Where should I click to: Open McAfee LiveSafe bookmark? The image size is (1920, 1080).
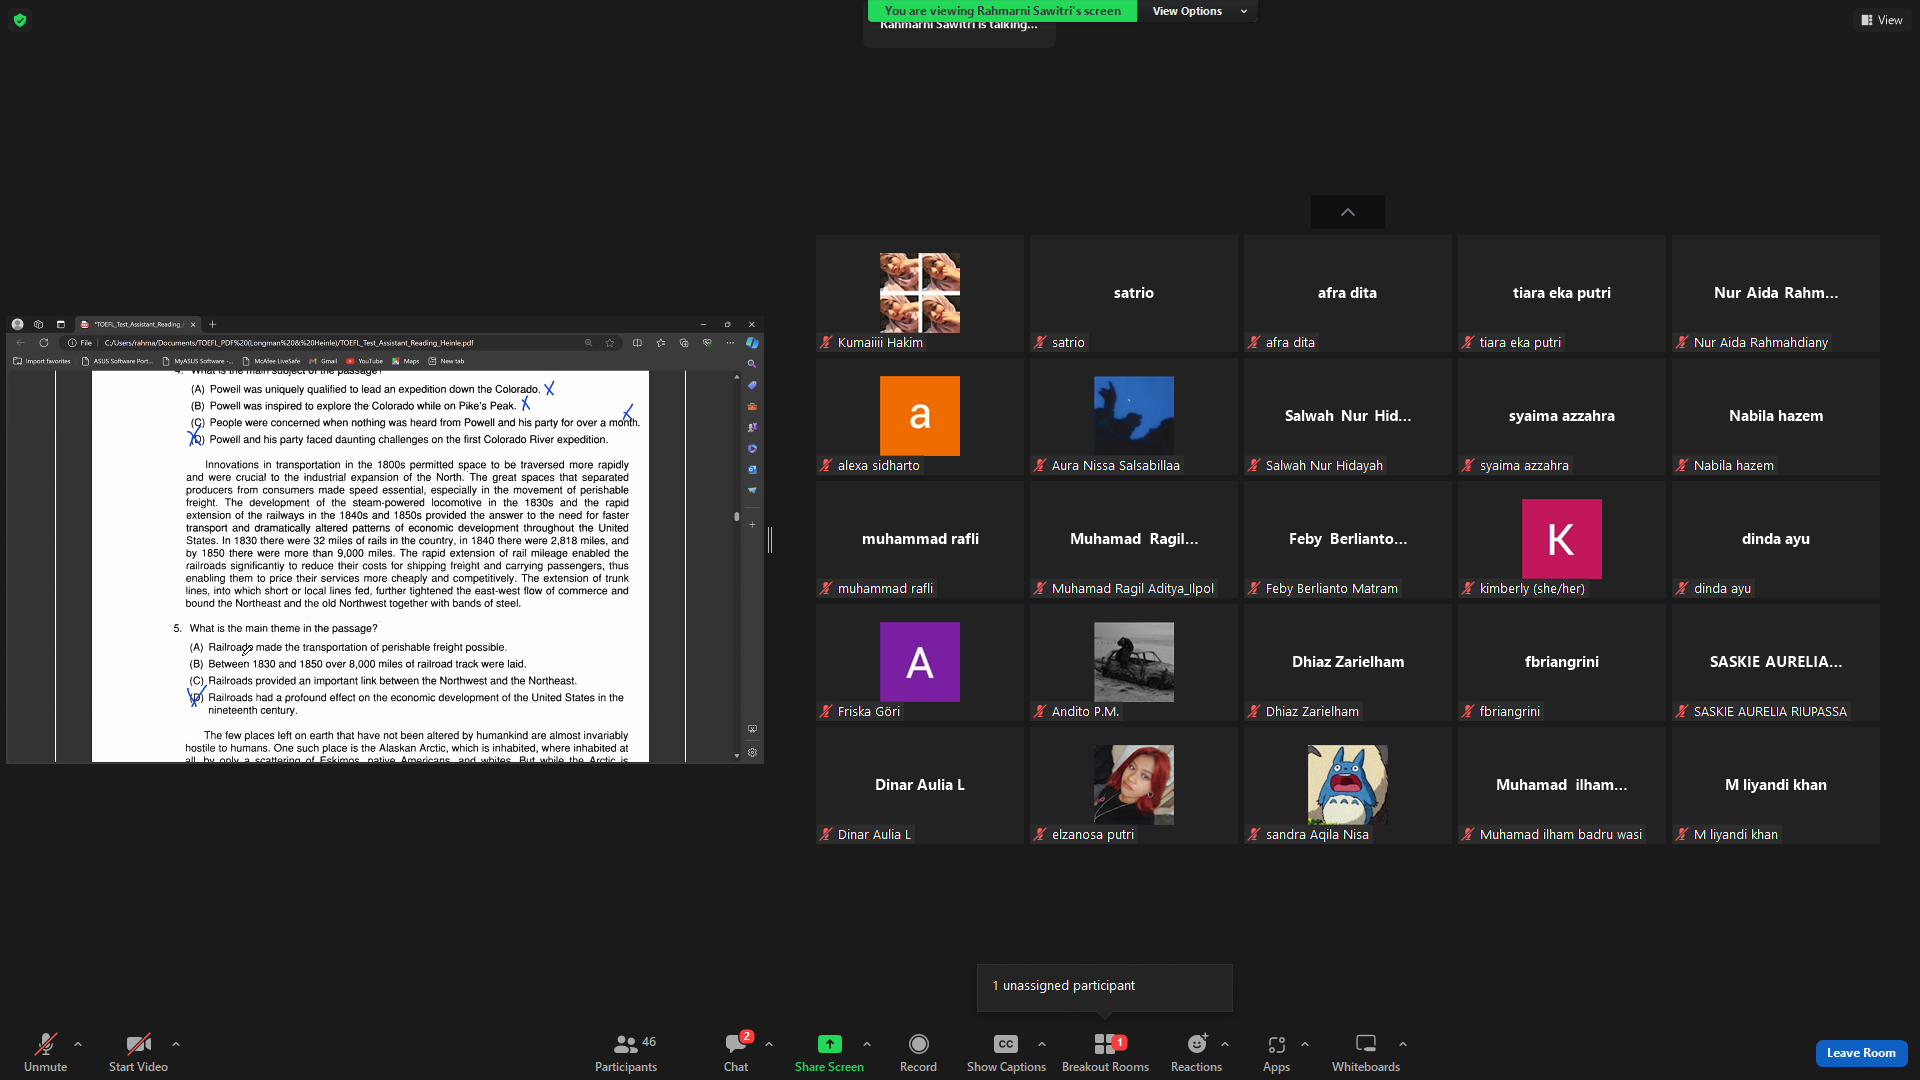coord(271,361)
